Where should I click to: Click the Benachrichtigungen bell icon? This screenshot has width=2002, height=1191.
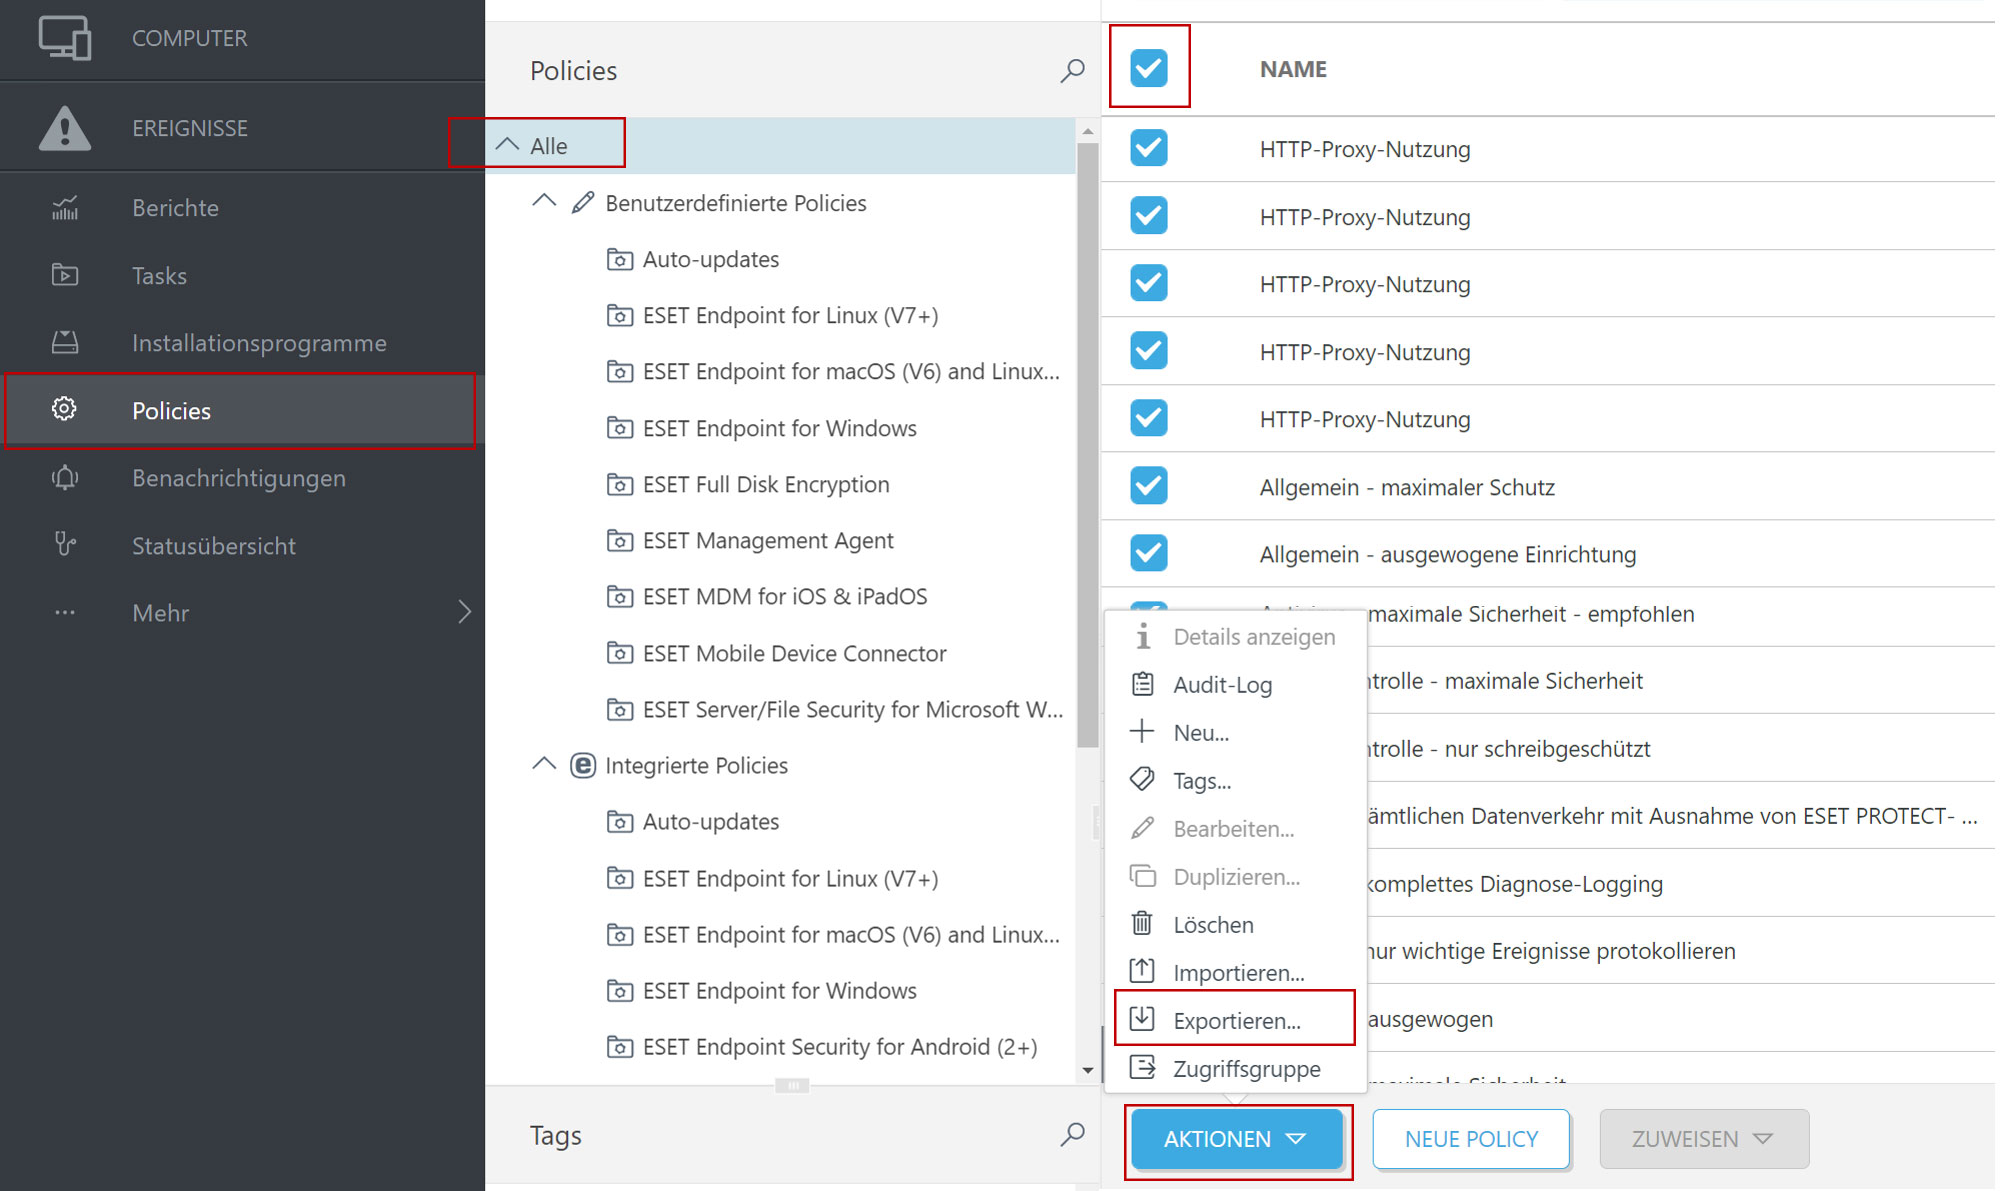65,478
